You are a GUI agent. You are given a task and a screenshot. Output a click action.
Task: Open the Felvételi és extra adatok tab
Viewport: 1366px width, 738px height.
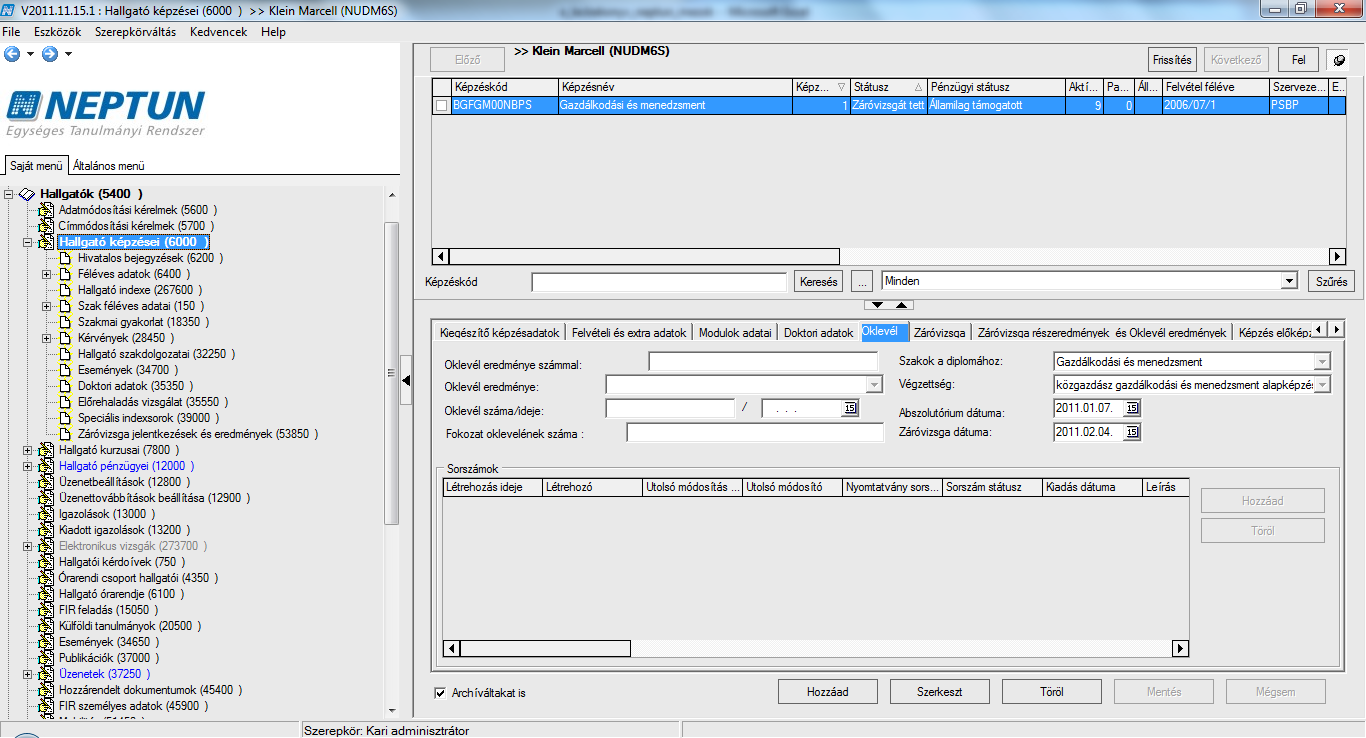[x=628, y=332]
